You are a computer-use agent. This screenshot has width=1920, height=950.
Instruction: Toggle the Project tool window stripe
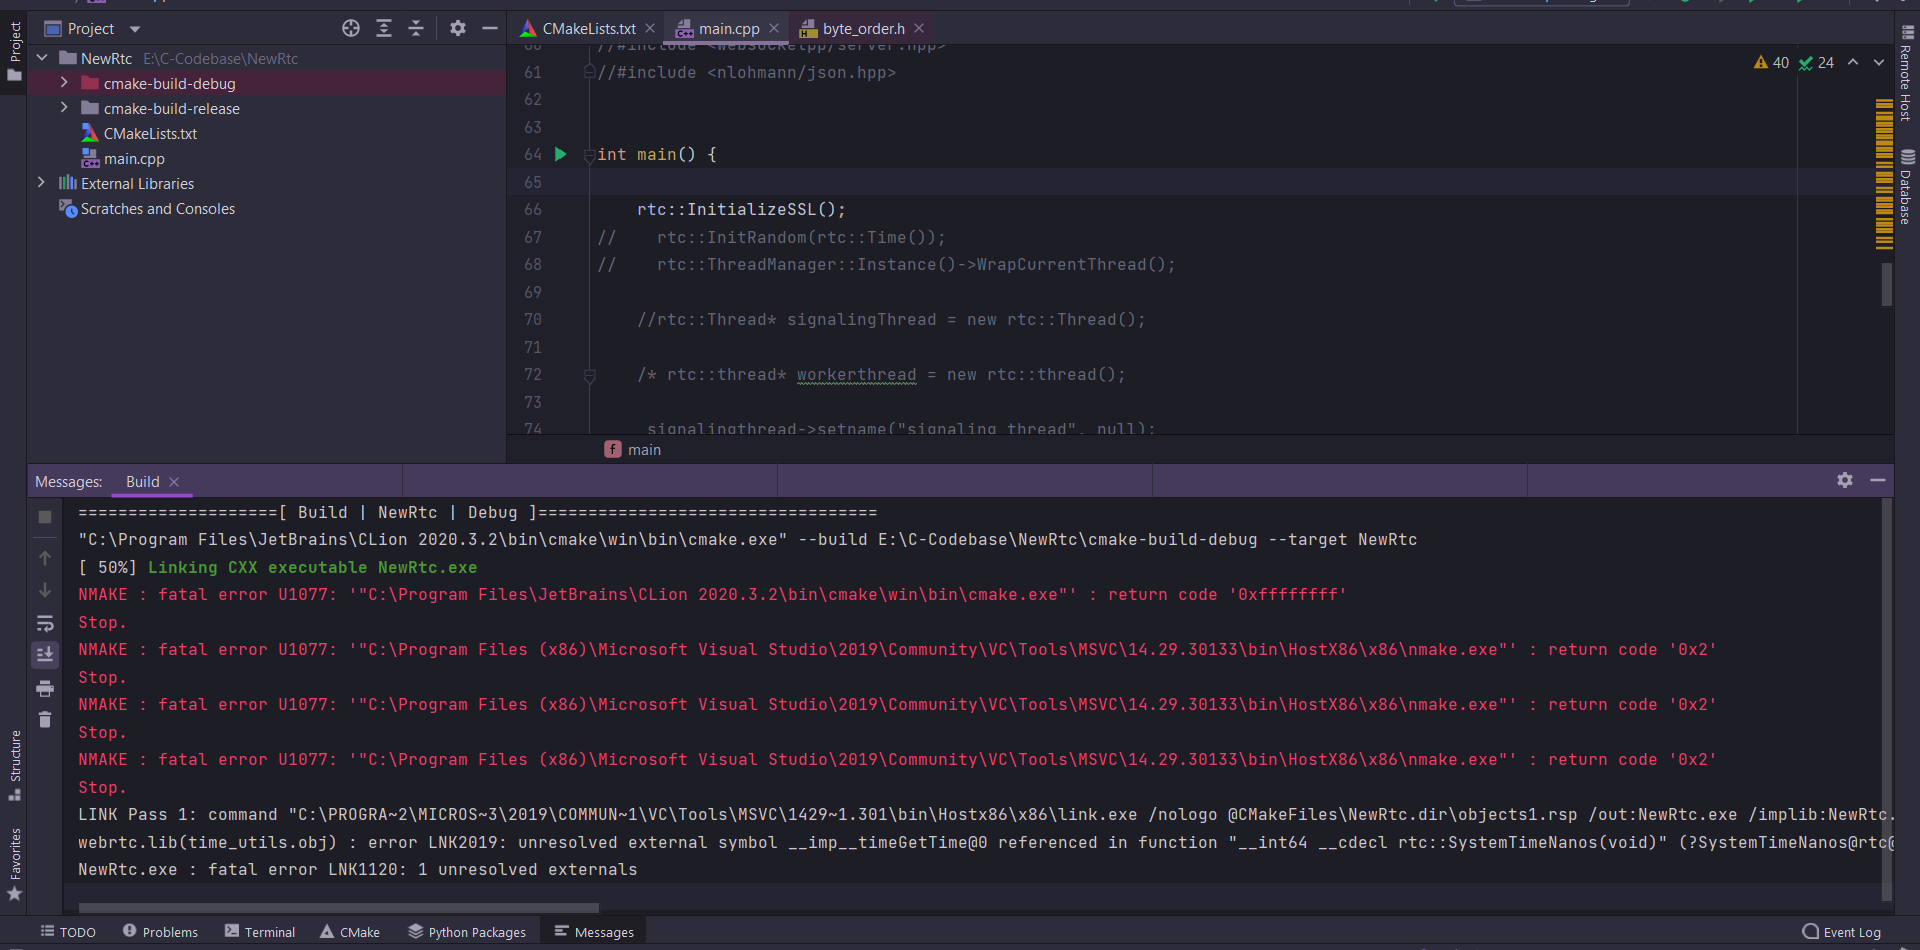[14, 52]
